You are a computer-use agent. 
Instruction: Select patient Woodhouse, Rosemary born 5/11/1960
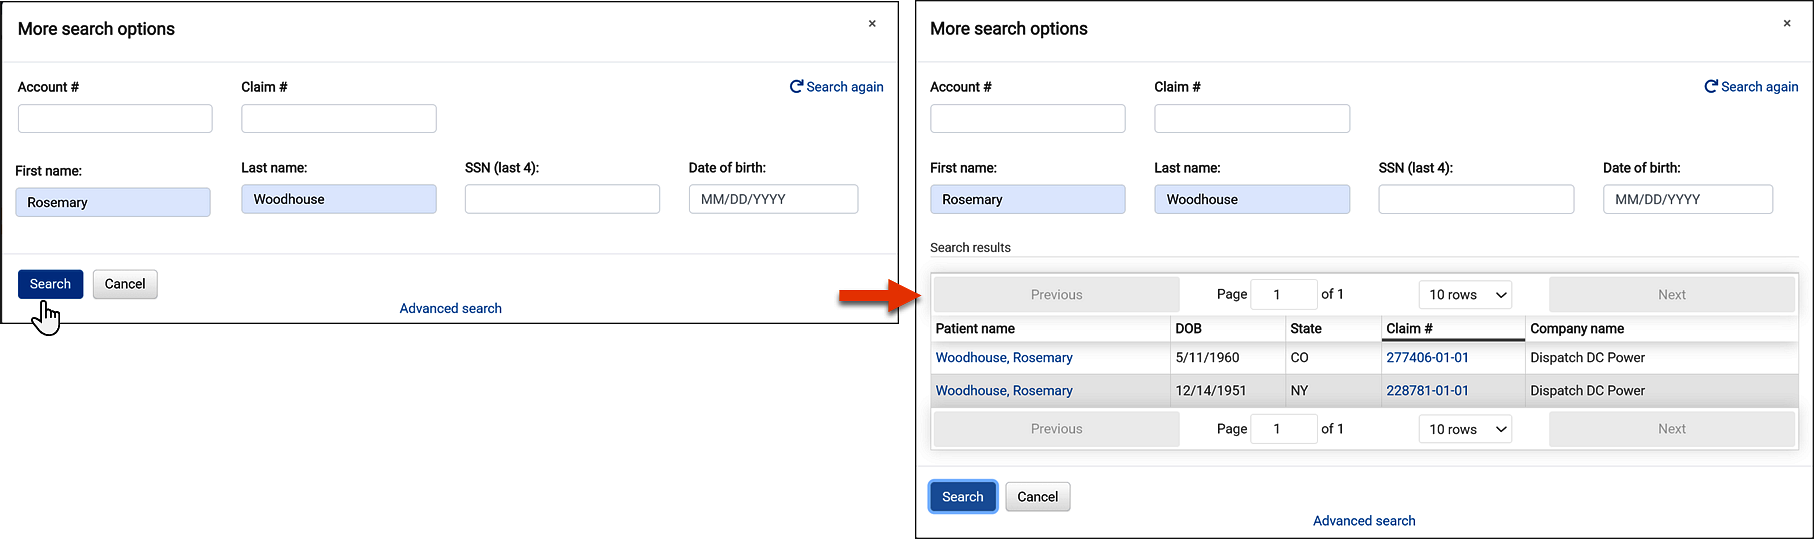coord(1004,358)
